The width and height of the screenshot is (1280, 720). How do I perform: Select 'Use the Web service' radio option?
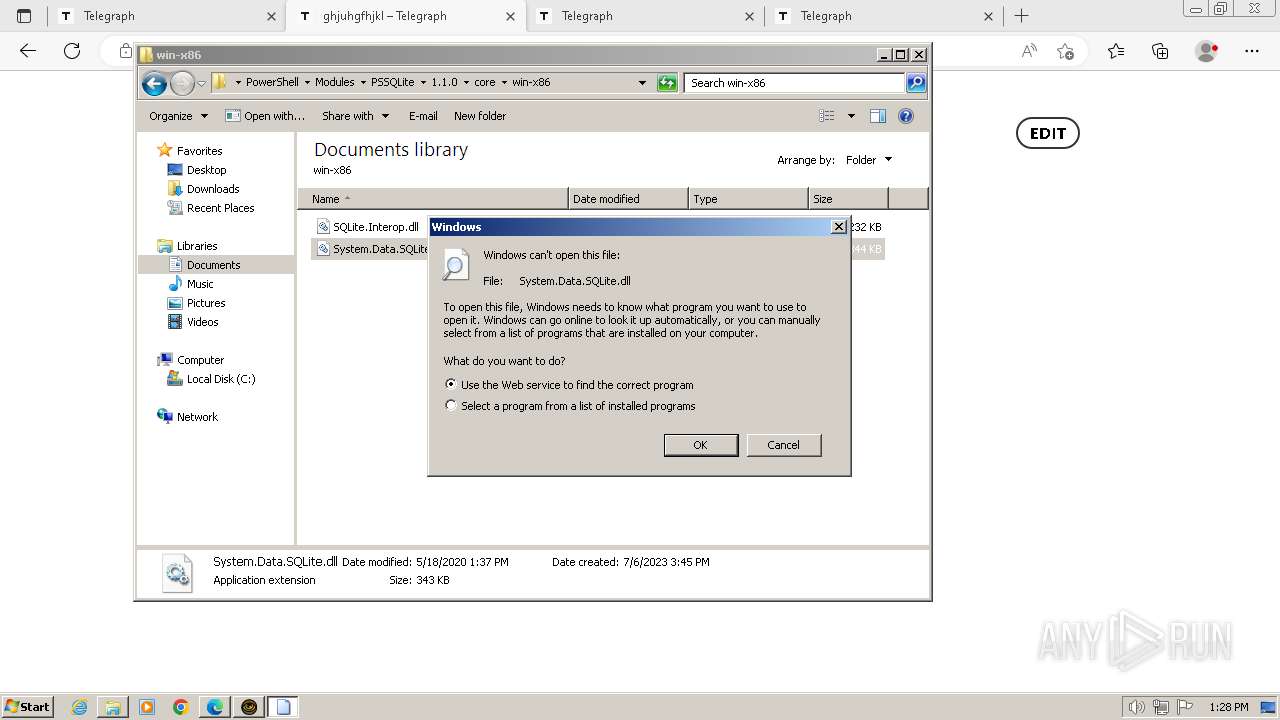click(451, 384)
